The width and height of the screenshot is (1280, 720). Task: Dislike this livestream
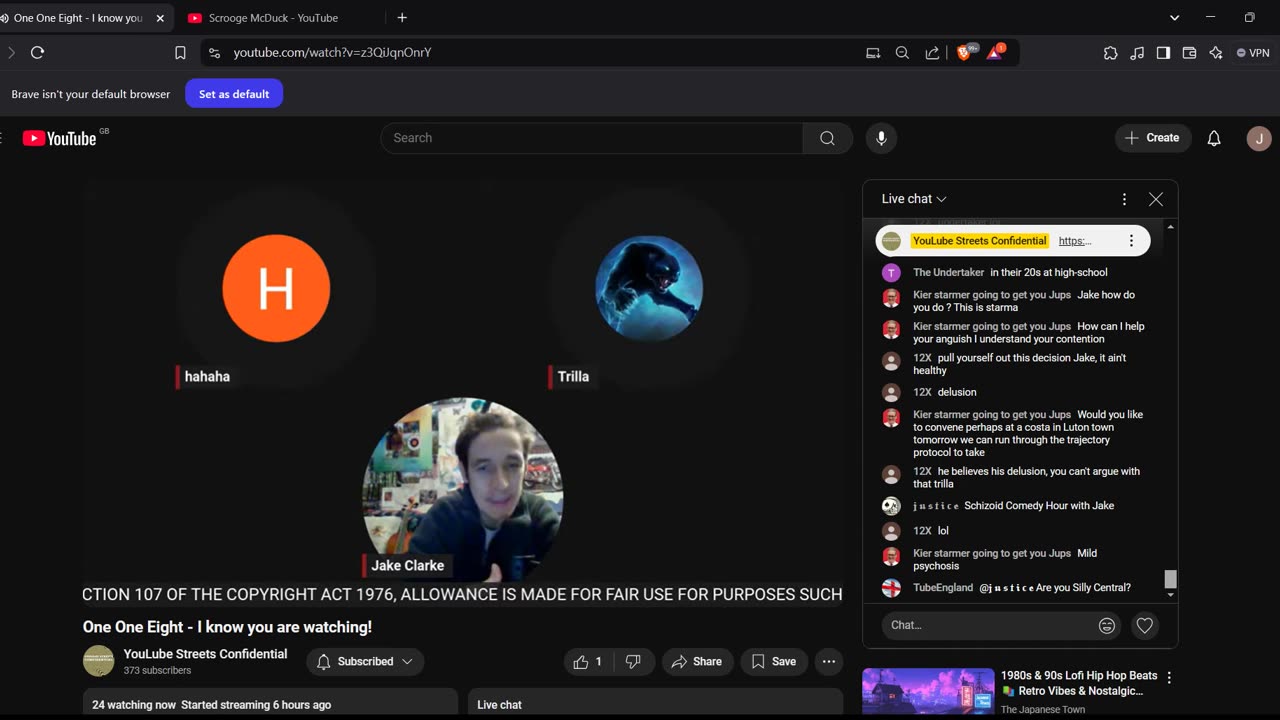pyautogui.click(x=633, y=661)
